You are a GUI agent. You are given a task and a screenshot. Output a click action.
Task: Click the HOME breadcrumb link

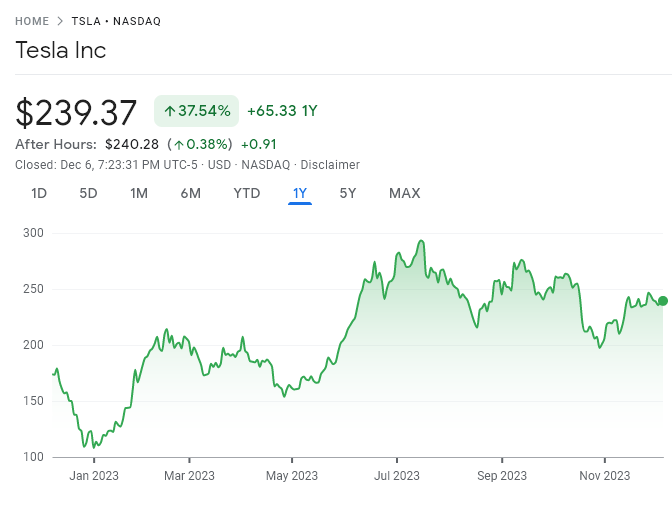(32, 21)
